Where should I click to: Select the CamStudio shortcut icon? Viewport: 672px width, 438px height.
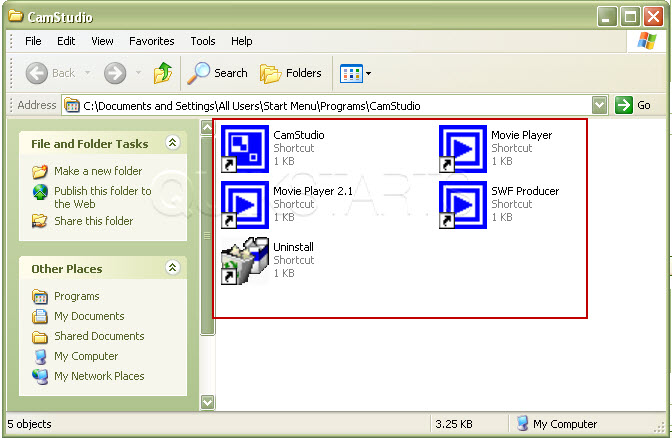click(x=245, y=149)
